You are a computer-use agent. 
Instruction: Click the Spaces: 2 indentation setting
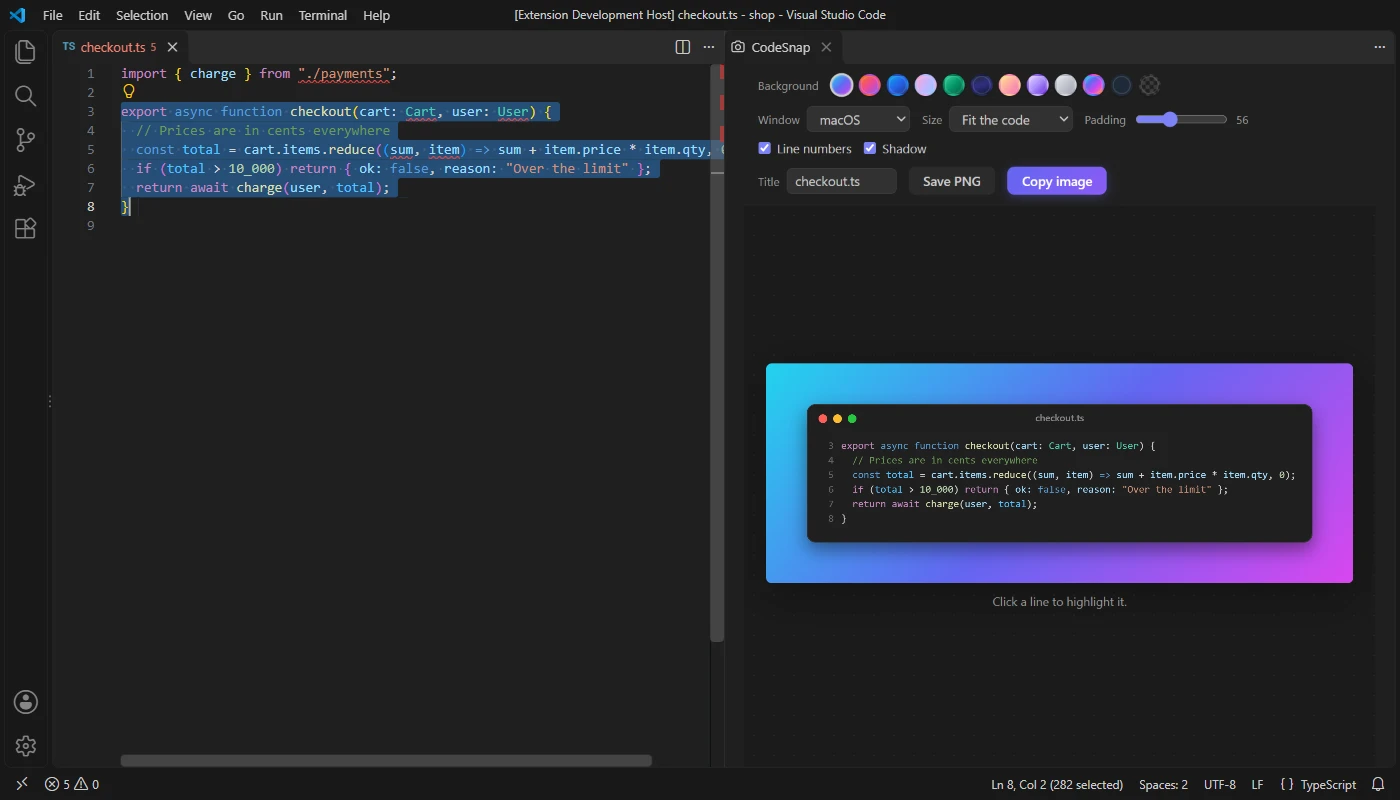(x=1164, y=785)
